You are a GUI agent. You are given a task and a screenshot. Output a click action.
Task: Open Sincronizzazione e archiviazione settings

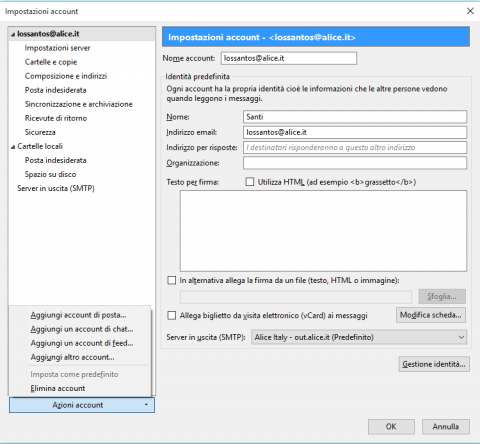point(79,104)
